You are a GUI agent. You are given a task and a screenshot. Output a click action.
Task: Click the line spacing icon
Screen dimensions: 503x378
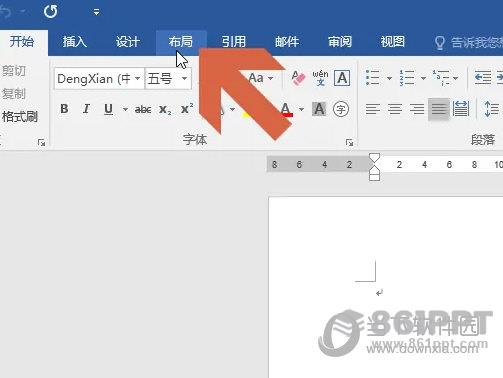[x=491, y=109]
